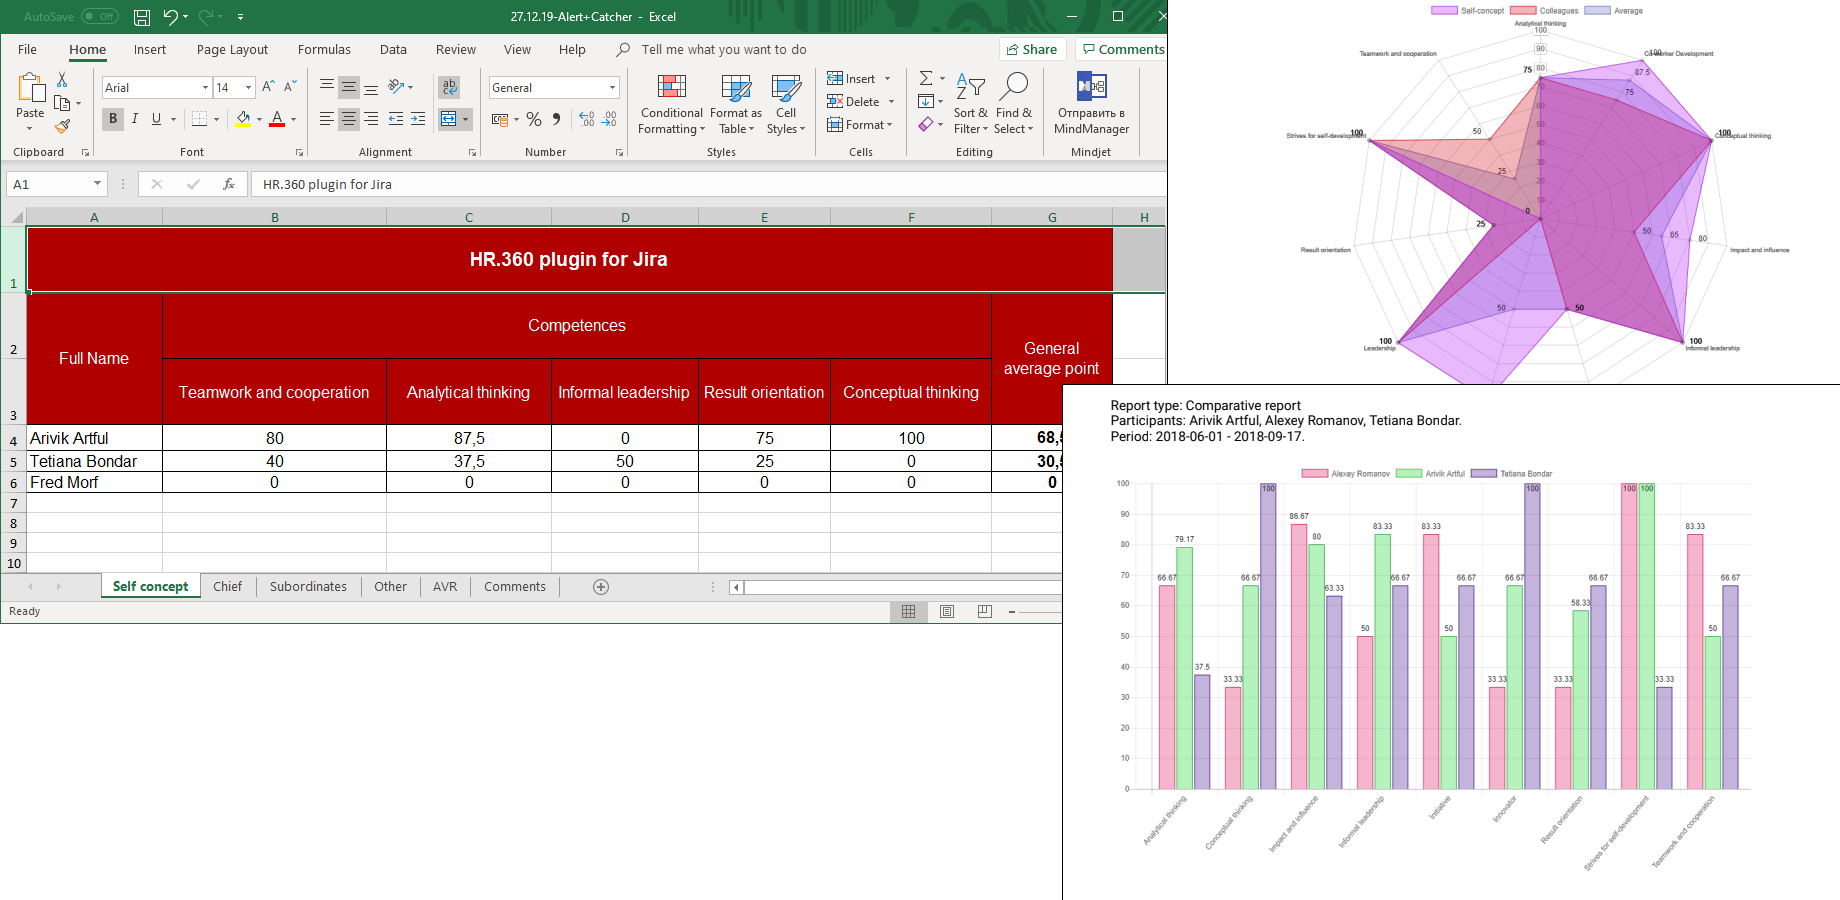The image size is (1840, 900).
Task: Decrease font size with the smaller A icon
Action: pyautogui.click(x=290, y=87)
